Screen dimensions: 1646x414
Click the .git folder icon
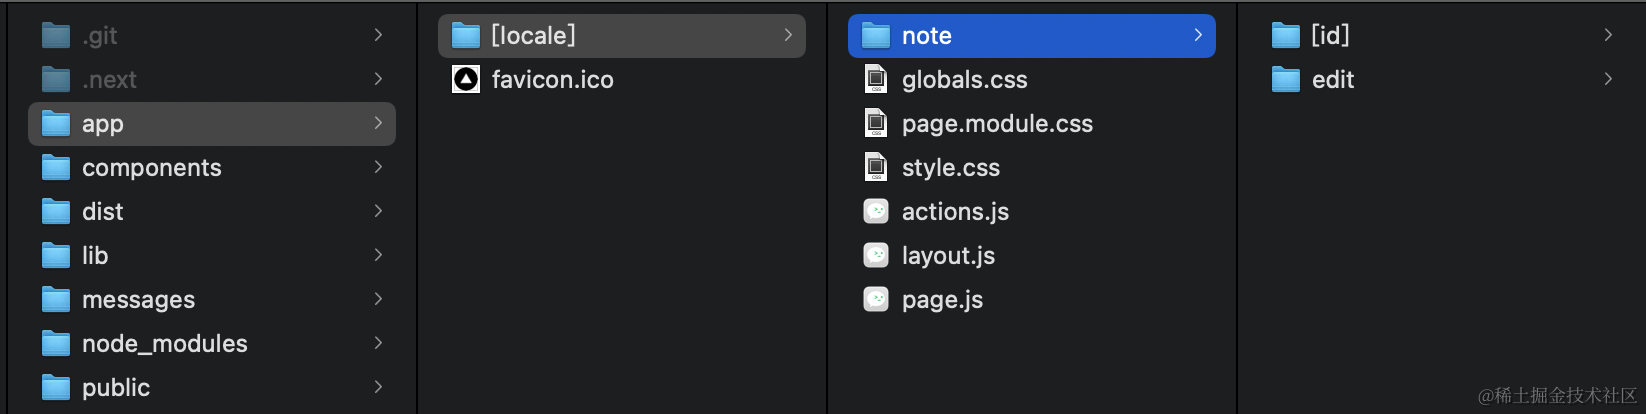56,36
